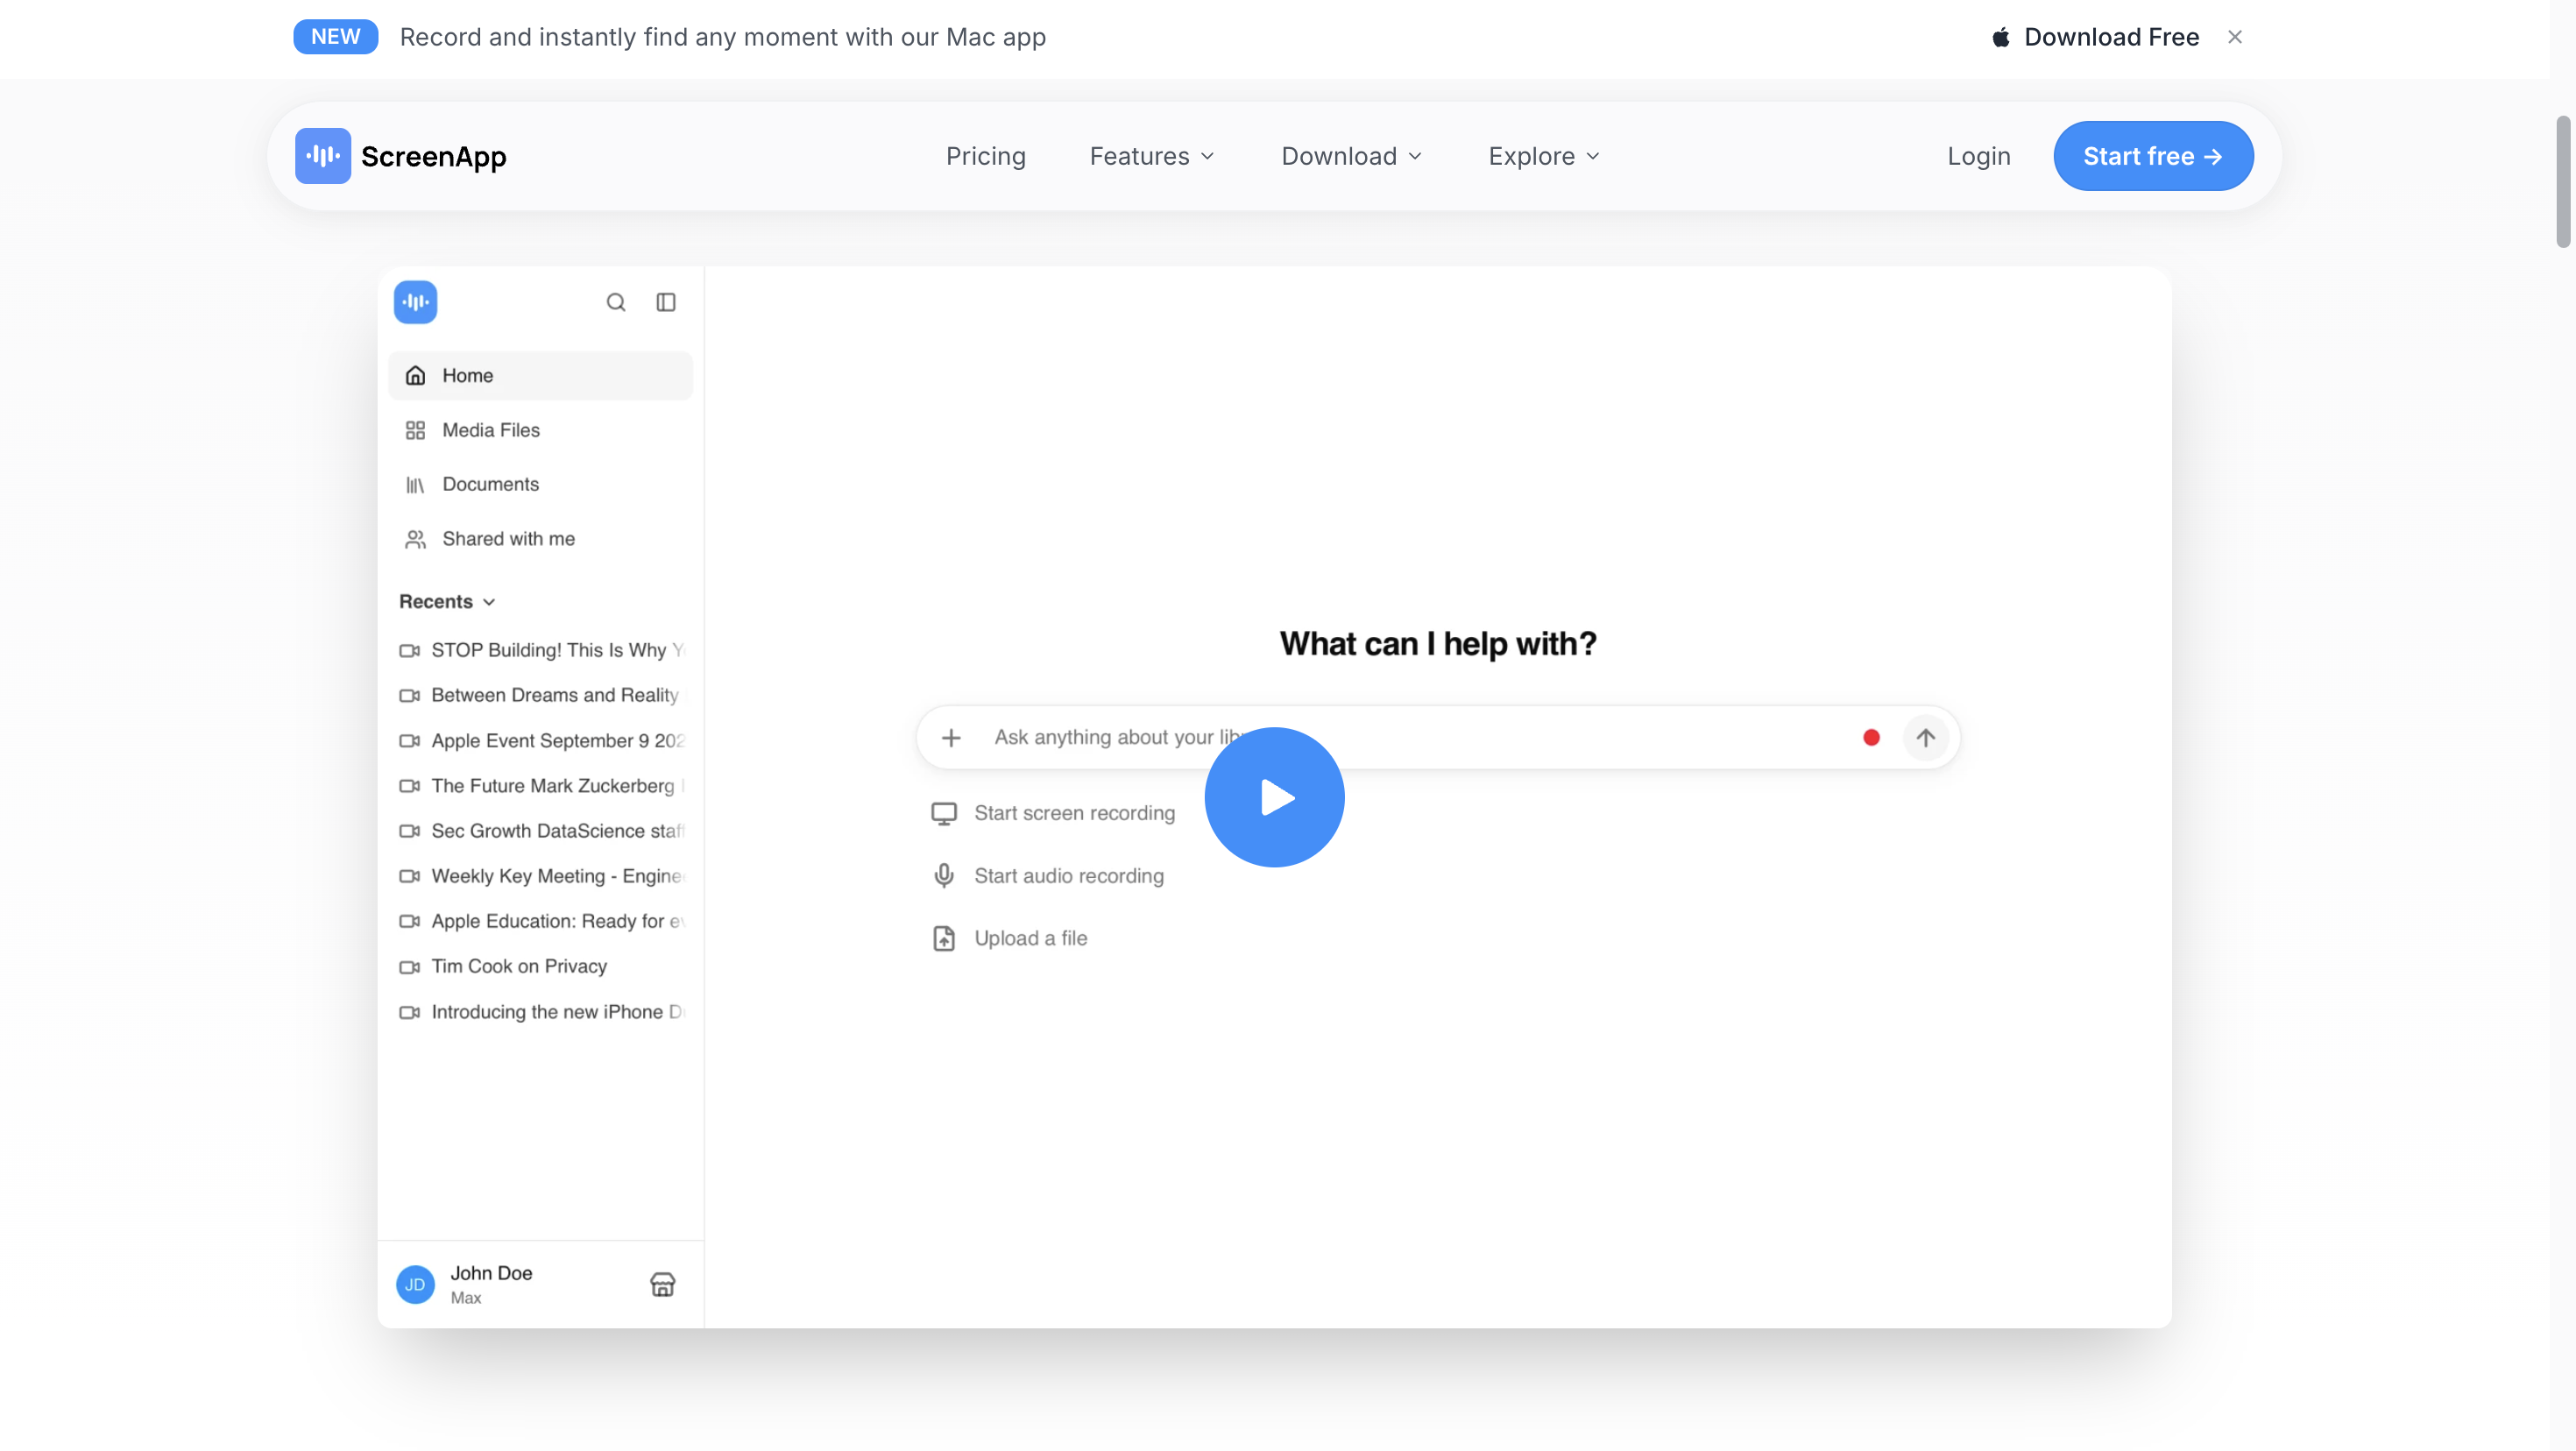The height and width of the screenshot is (1451, 2576).
Task: Open 'Weekly Key Meeting - Engine' recording
Action: tap(541, 876)
